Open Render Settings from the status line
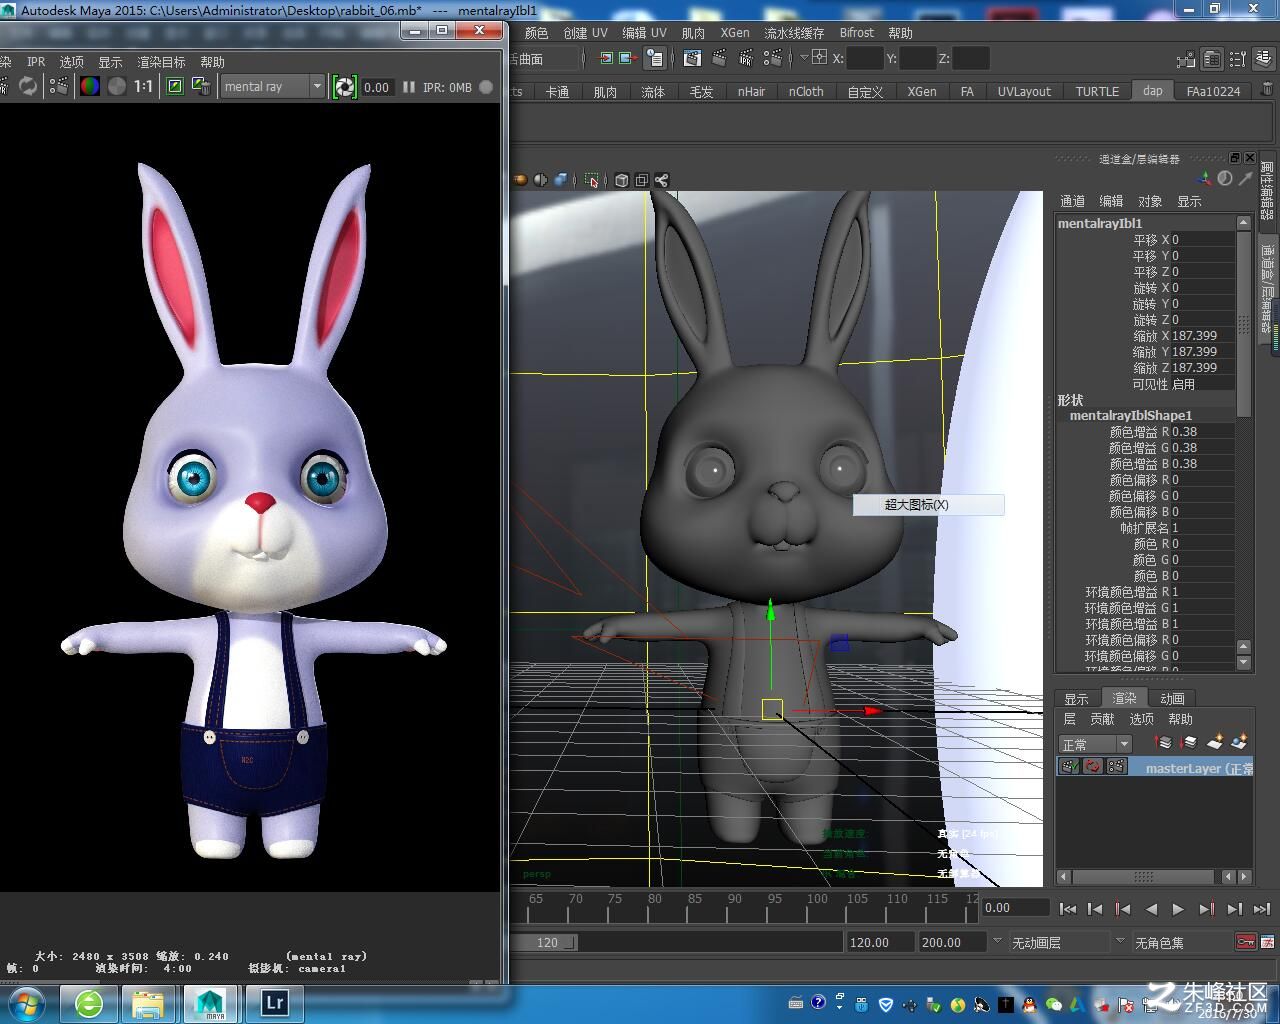The image size is (1280, 1024). tap(773, 58)
